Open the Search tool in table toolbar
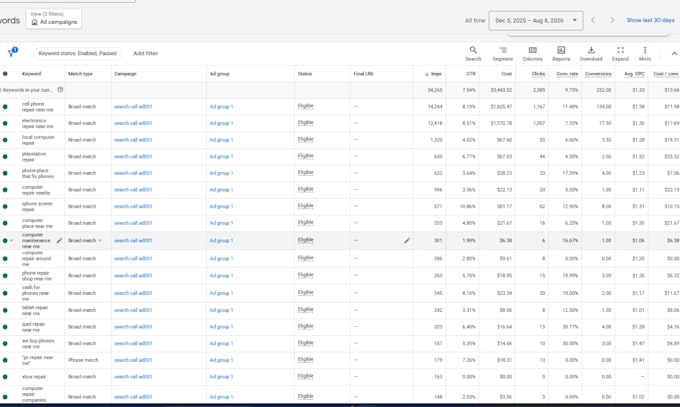The height and width of the screenshot is (407, 680). (x=473, y=53)
